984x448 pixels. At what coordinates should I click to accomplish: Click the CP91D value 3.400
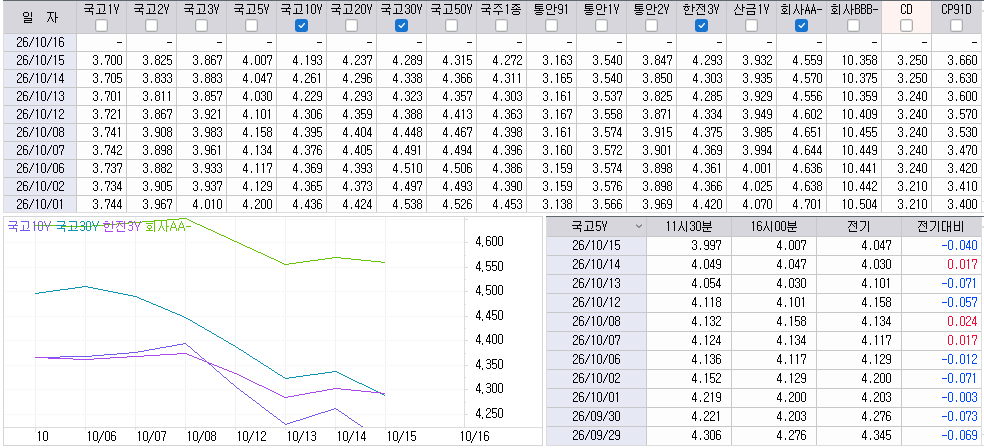click(961, 204)
